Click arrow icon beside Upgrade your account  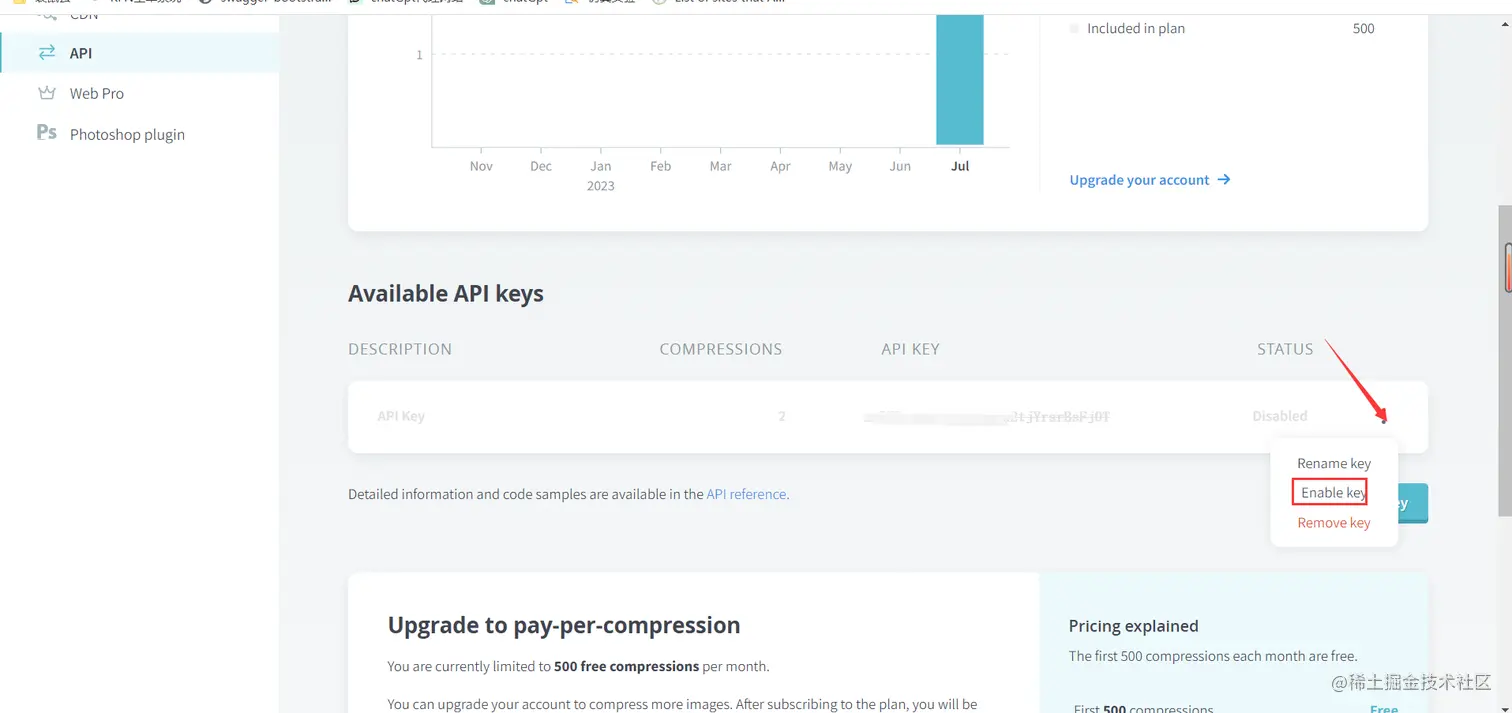pyautogui.click(x=1224, y=180)
